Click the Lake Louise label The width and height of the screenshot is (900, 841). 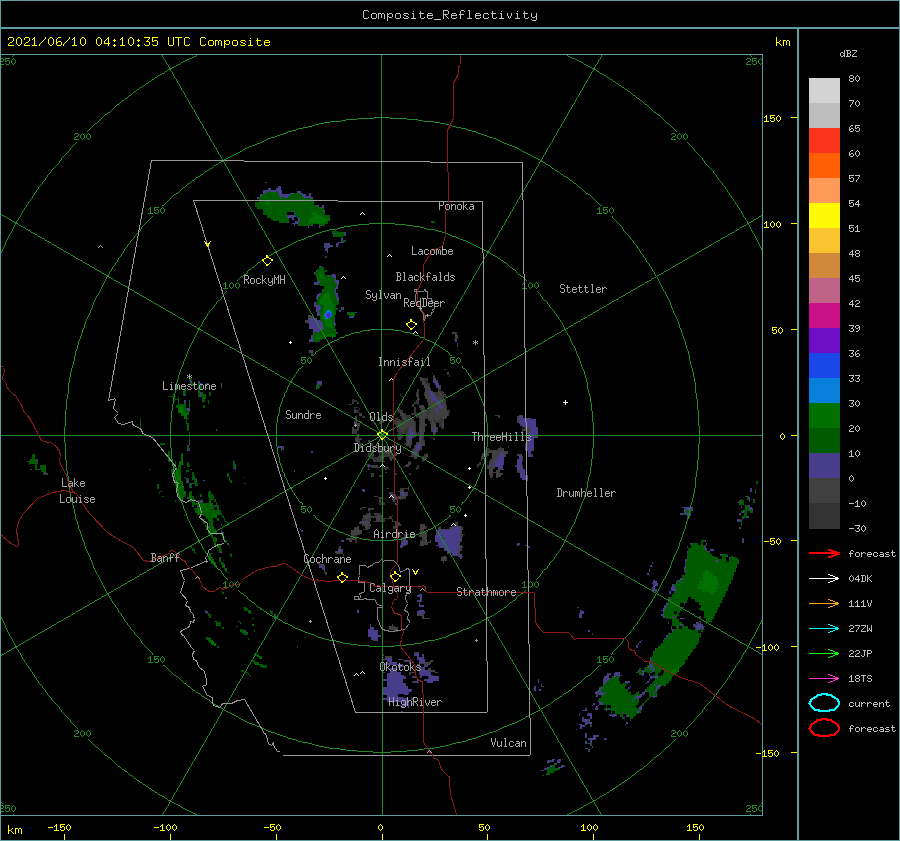[77, 491]
